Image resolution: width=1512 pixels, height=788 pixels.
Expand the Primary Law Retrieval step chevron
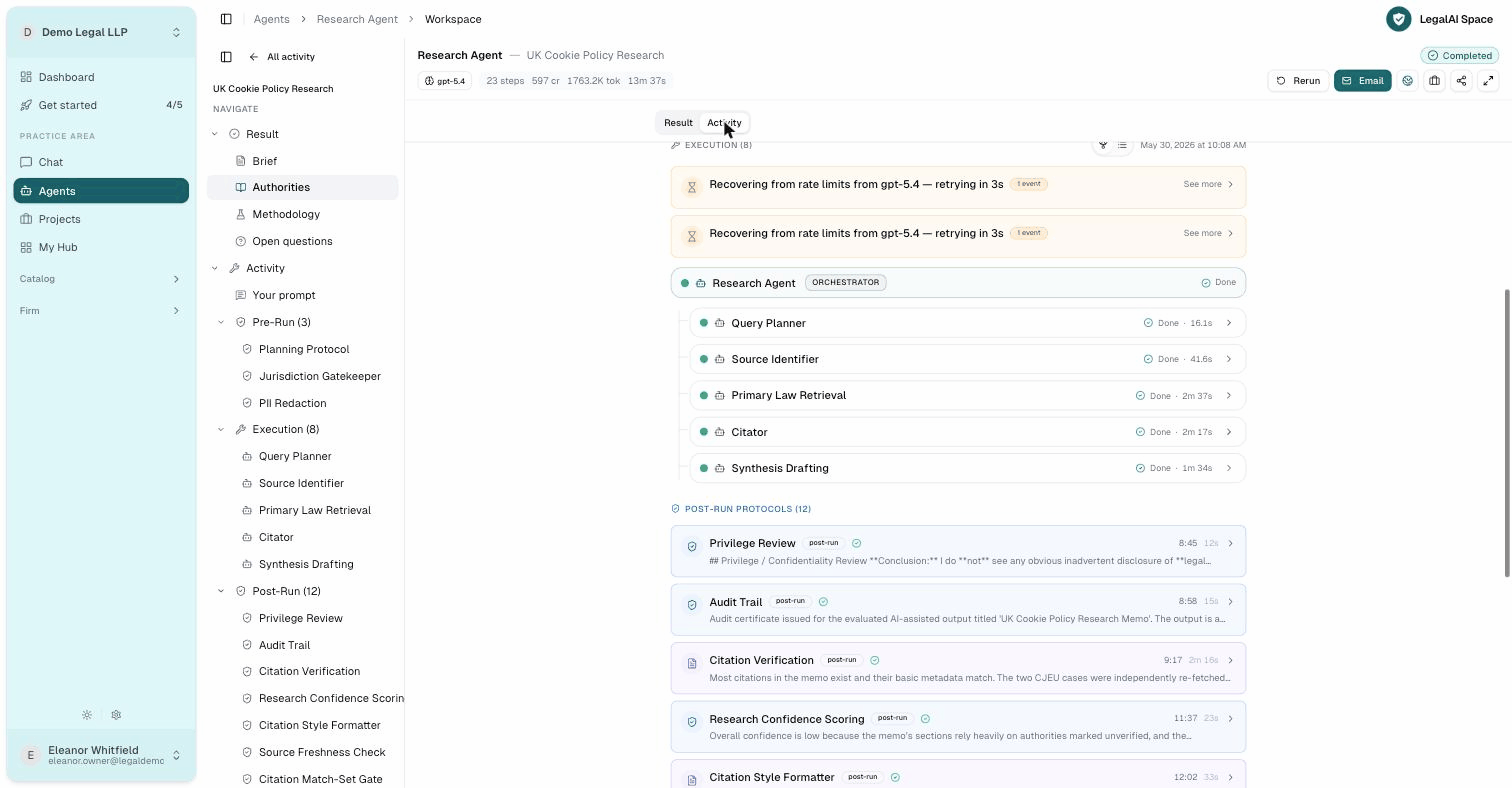(1229, 395)
